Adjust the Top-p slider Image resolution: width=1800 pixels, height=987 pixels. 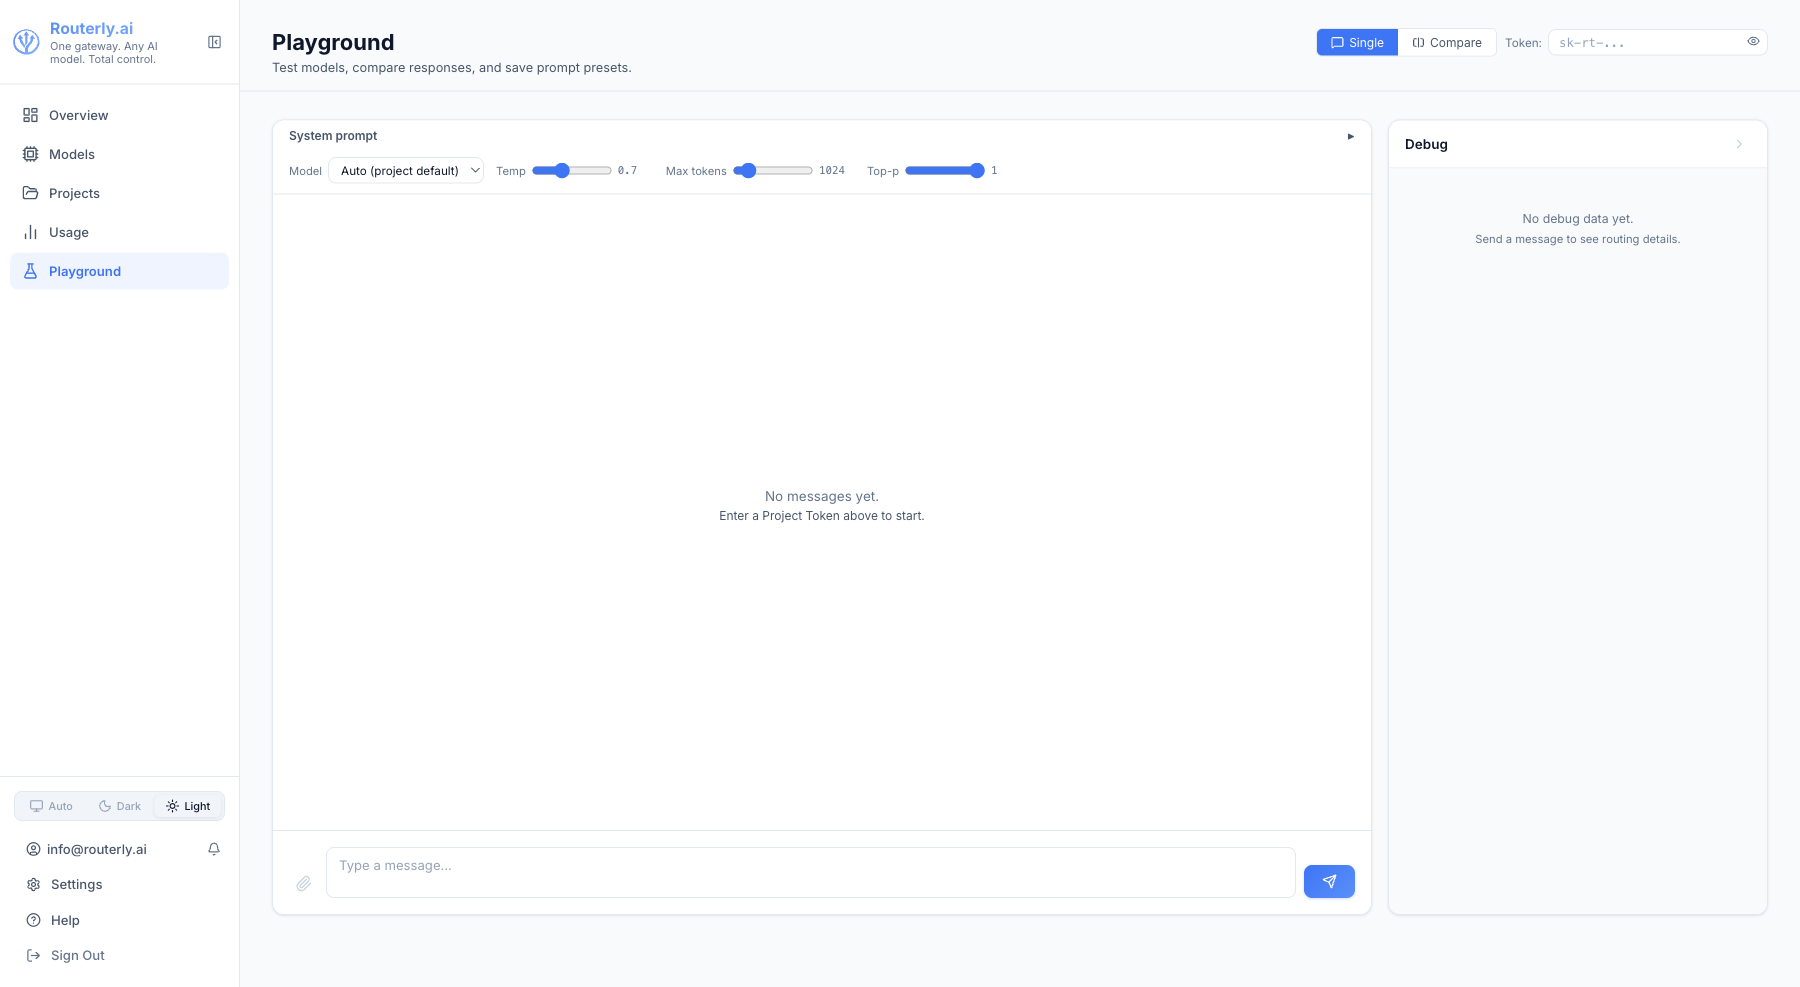tap(945, 171)
